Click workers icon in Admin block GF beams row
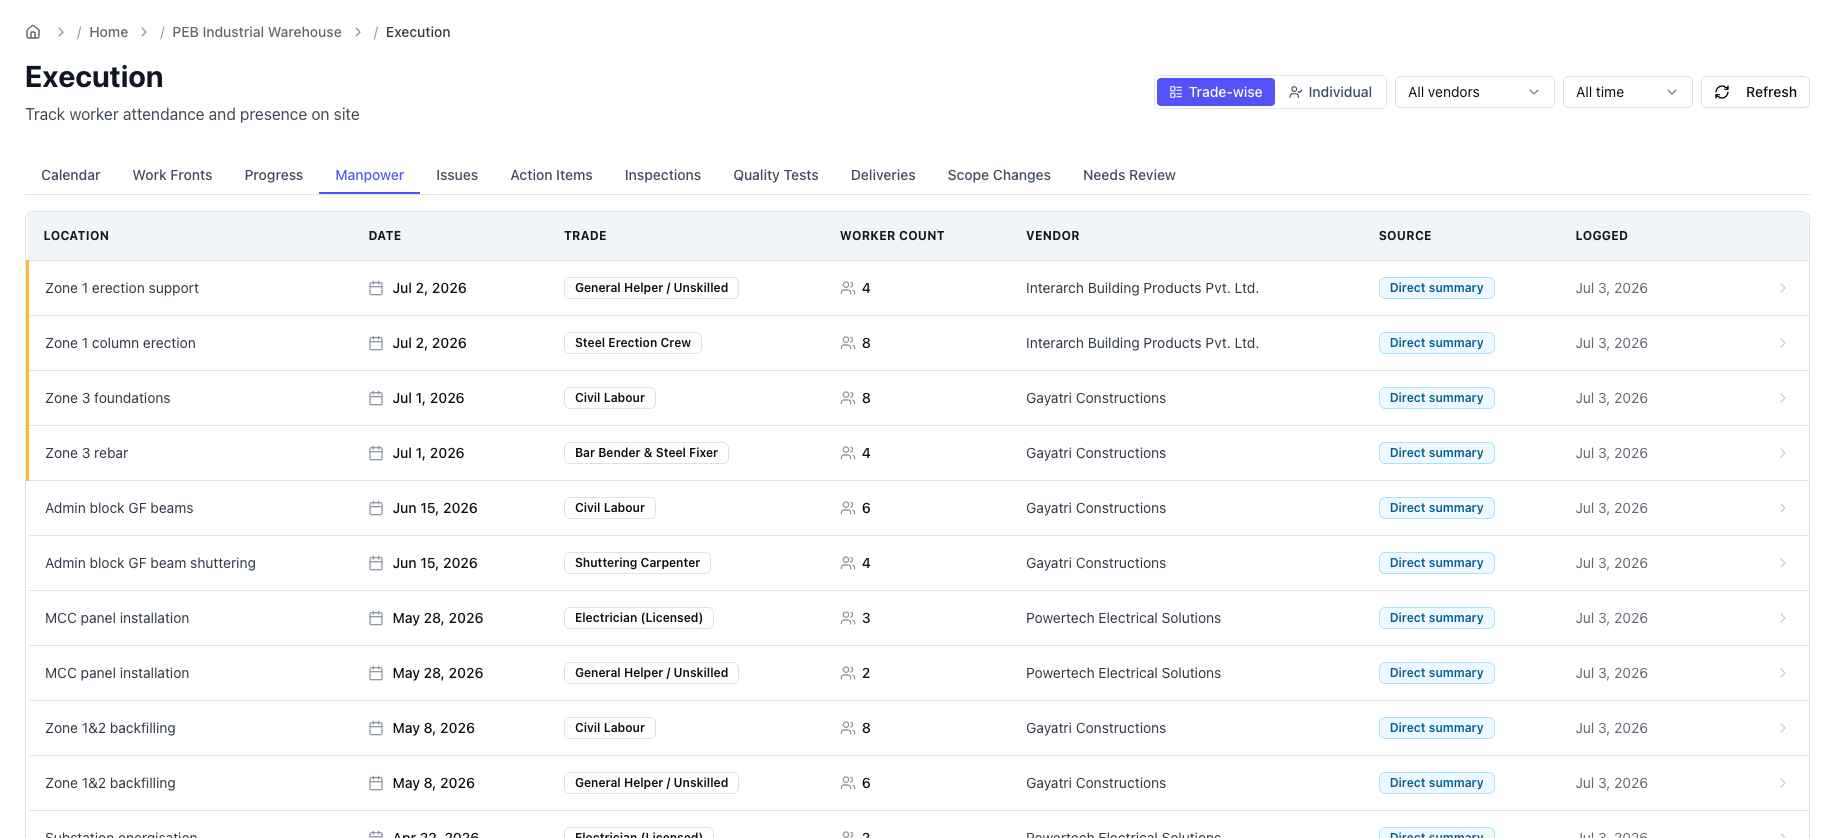The image size is (1834, 838). [x=848, y=508]
